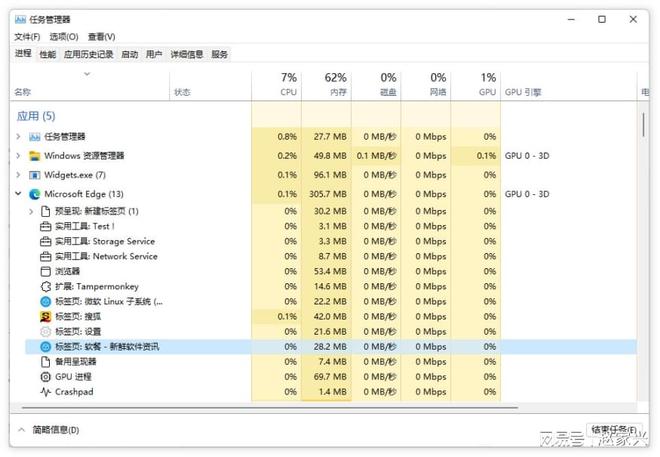
Task: Click the Microsoft Edge app icon
Action: pos(35,194)
